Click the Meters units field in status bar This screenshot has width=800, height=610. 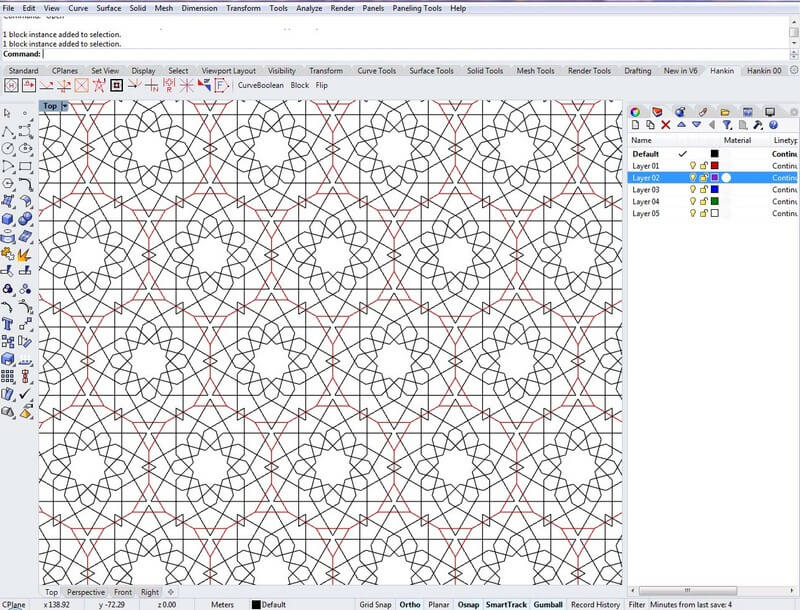[222, 604]
